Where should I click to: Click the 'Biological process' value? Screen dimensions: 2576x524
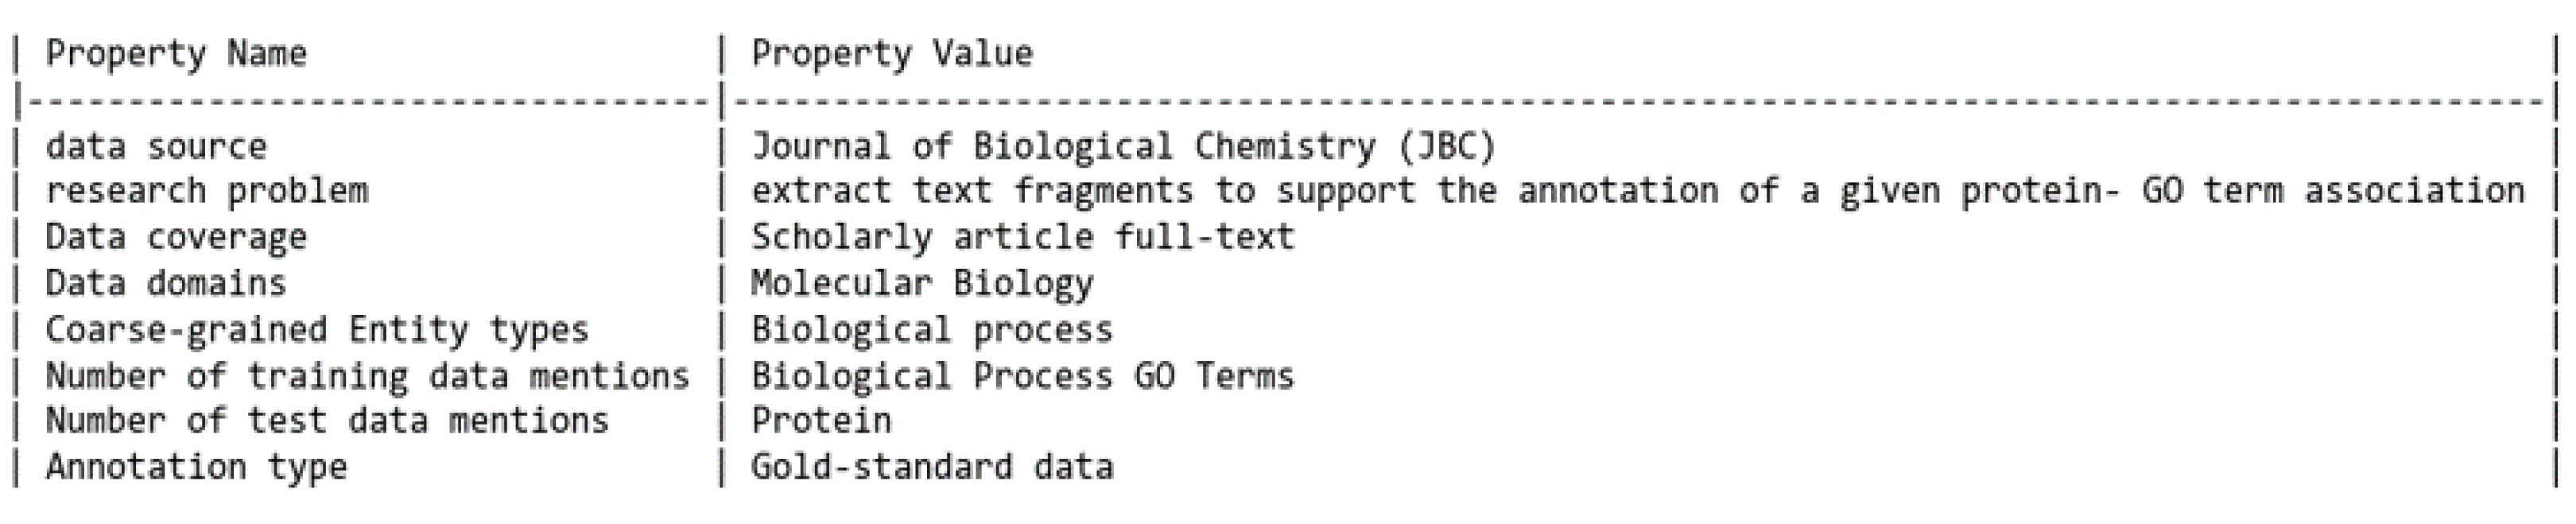[x=932, y=330]
